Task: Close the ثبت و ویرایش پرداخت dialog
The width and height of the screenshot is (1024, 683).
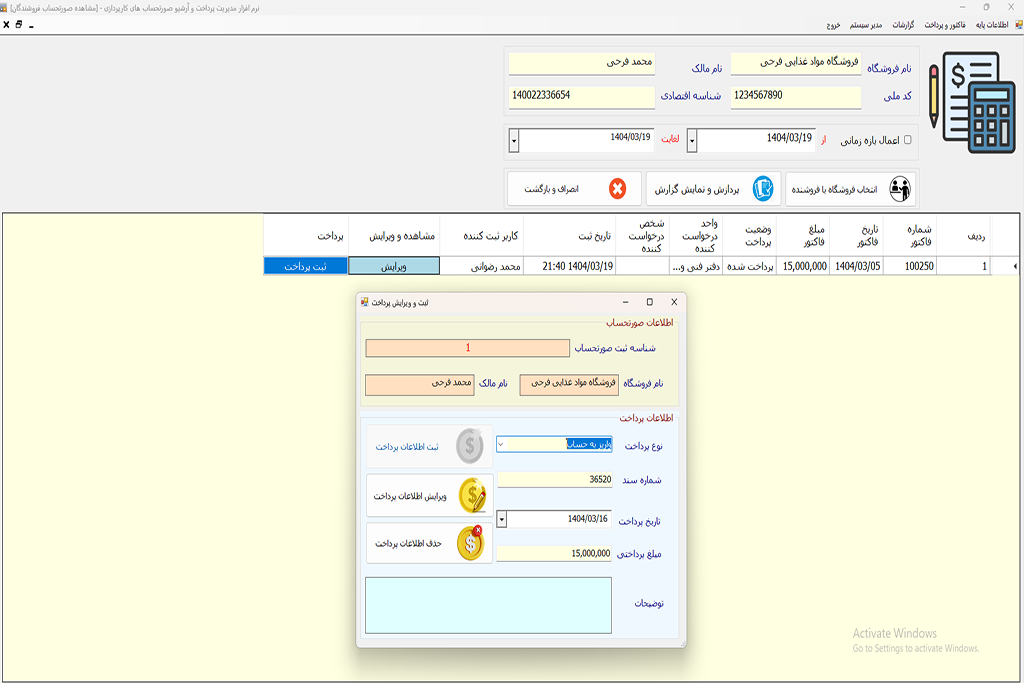Action: pyautogui.click(x=674, y=302)
